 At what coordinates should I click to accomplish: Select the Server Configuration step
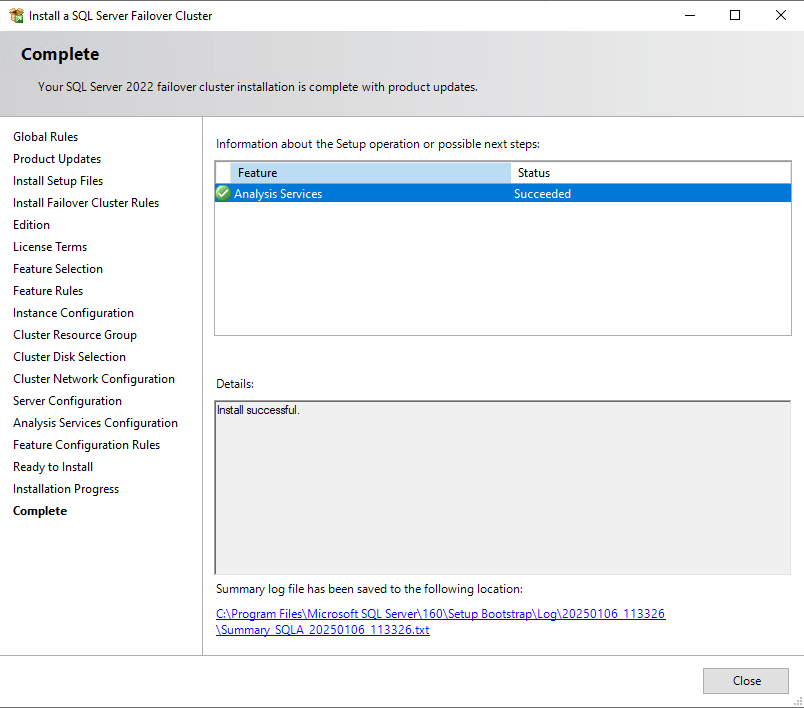tap(67, 401)
